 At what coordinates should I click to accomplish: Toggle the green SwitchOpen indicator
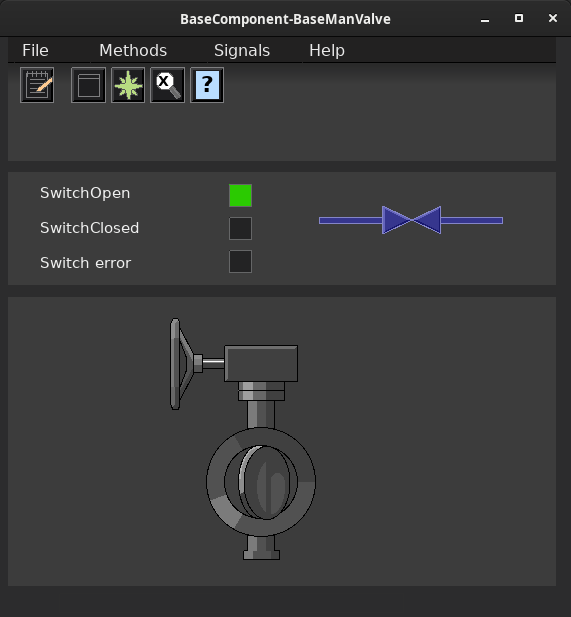240,195
